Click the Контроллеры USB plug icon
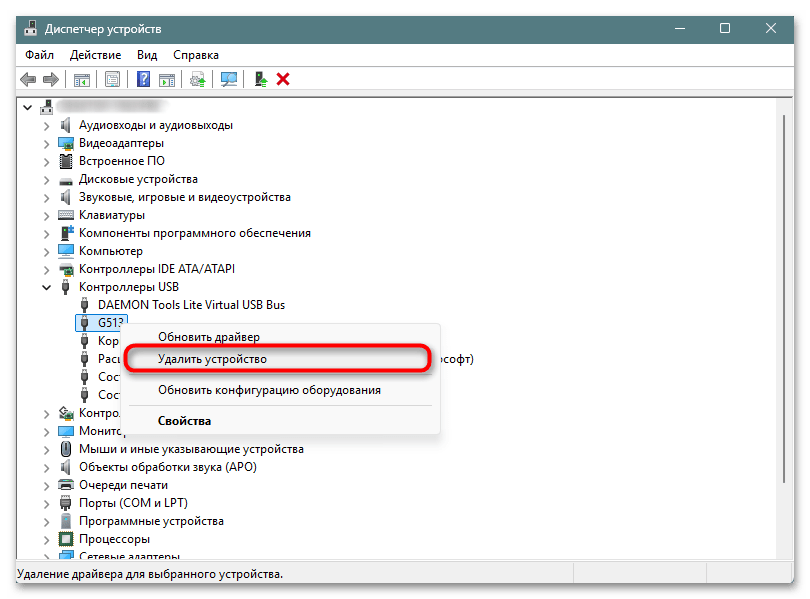This screenshot has height=599, width=810. coord(66,287)
